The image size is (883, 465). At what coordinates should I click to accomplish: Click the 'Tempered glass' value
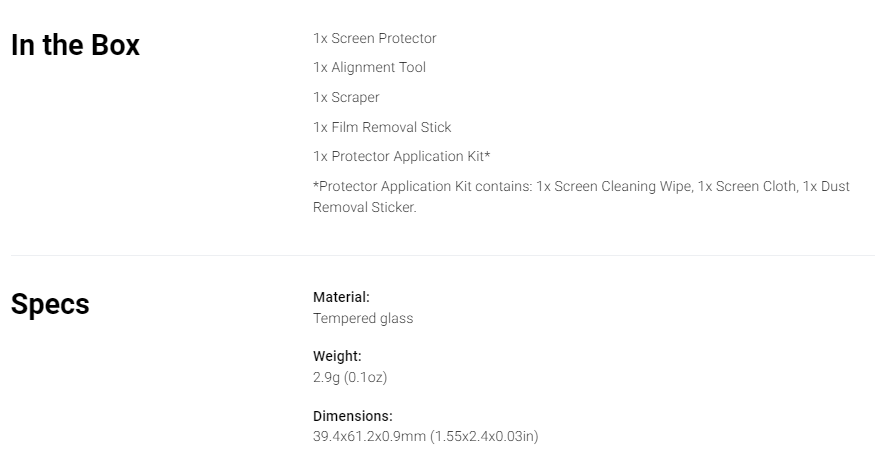(x=363, y=319)
